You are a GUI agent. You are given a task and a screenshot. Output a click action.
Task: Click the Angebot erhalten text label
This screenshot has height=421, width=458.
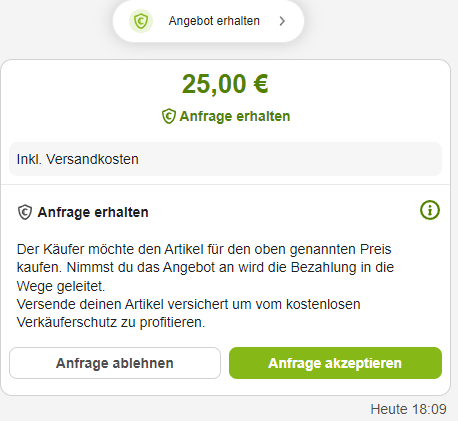214,21
